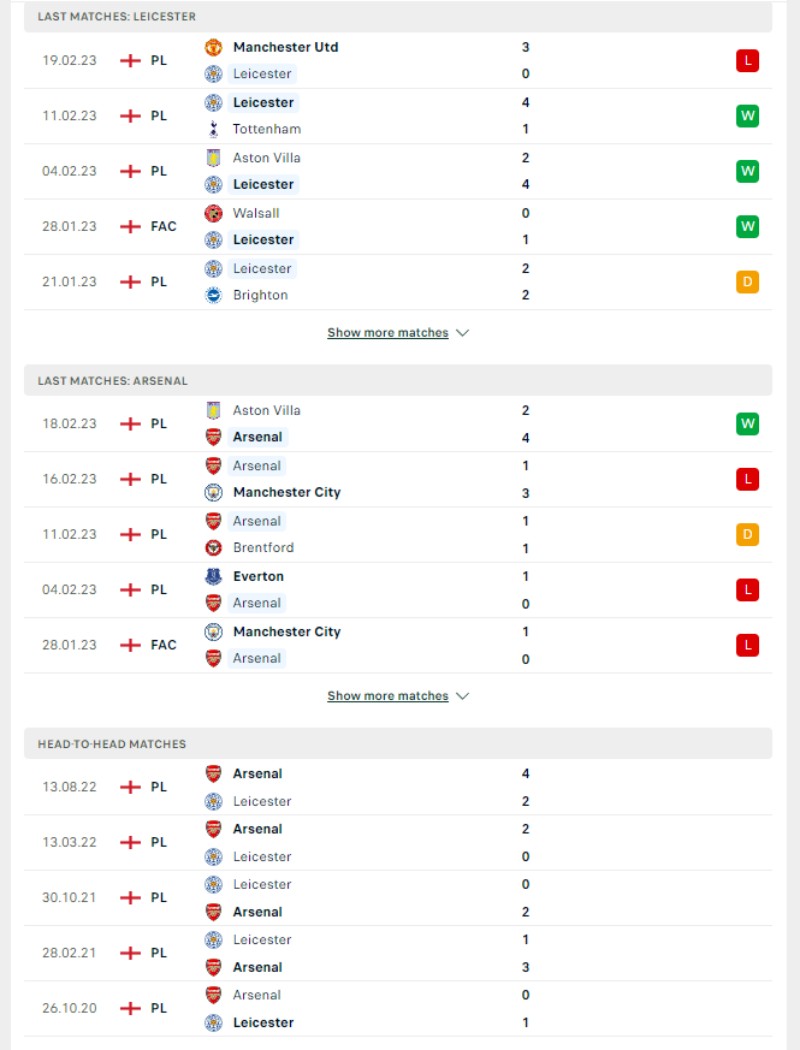This screenshot has height=1050, width=800.
Task: Select Manchester City team name on 16.02.23
Action: click(x=287, y=492)
